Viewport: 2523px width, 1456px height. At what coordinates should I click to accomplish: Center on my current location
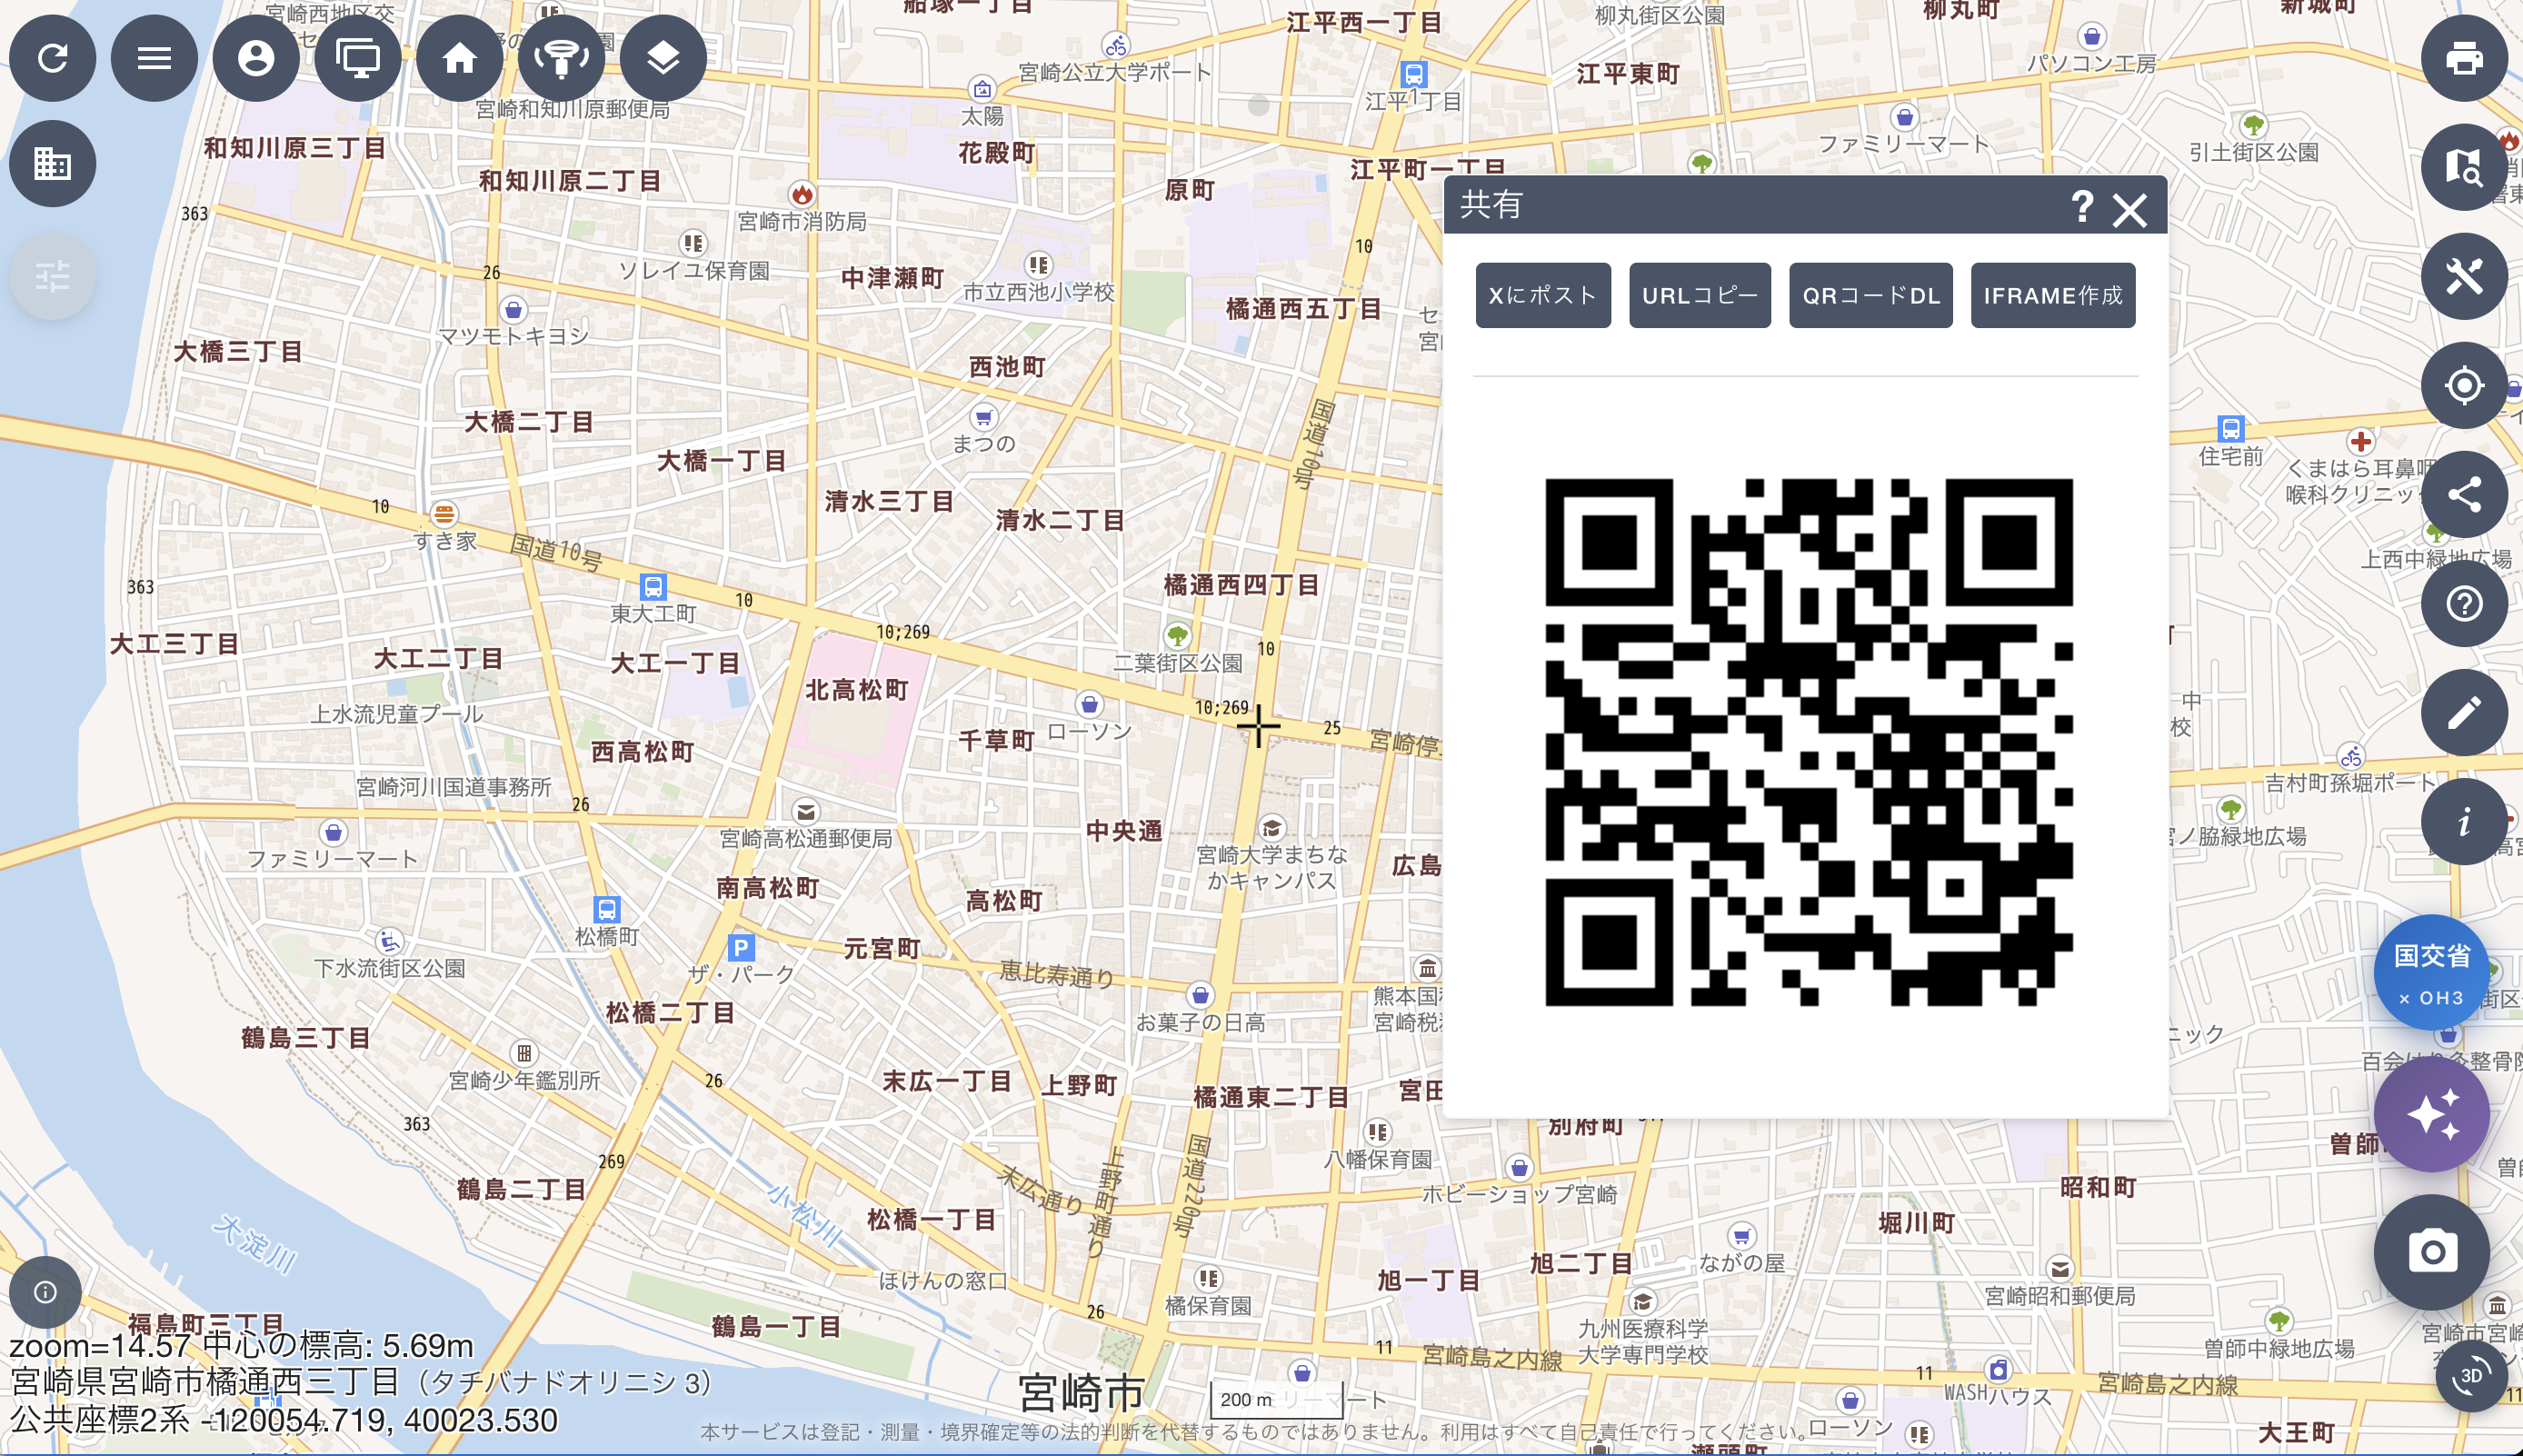(x=2463, y=385)
